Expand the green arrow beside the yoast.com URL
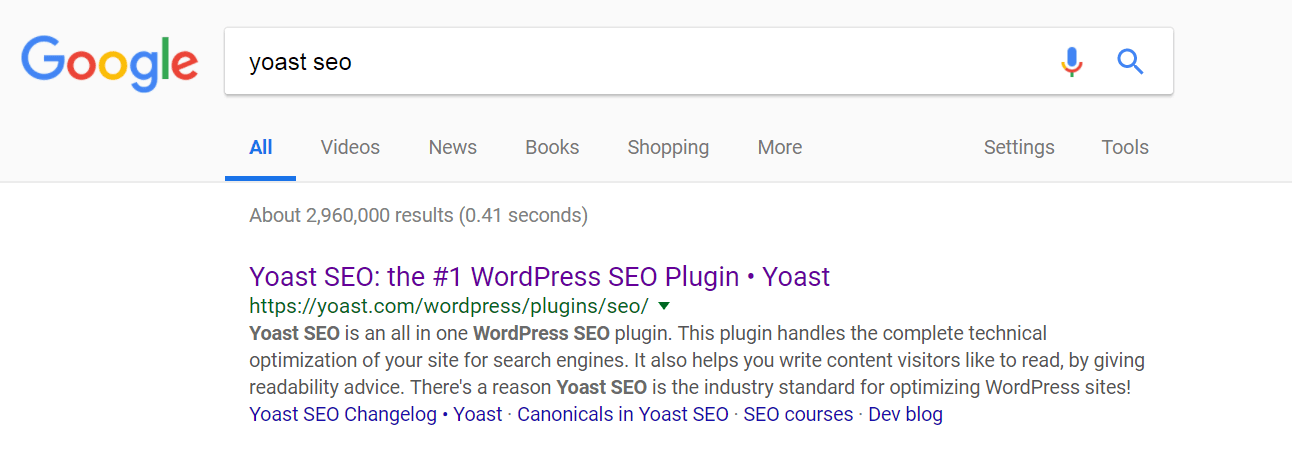Viewport: 1292px width, 450px height. coord(664,305)
